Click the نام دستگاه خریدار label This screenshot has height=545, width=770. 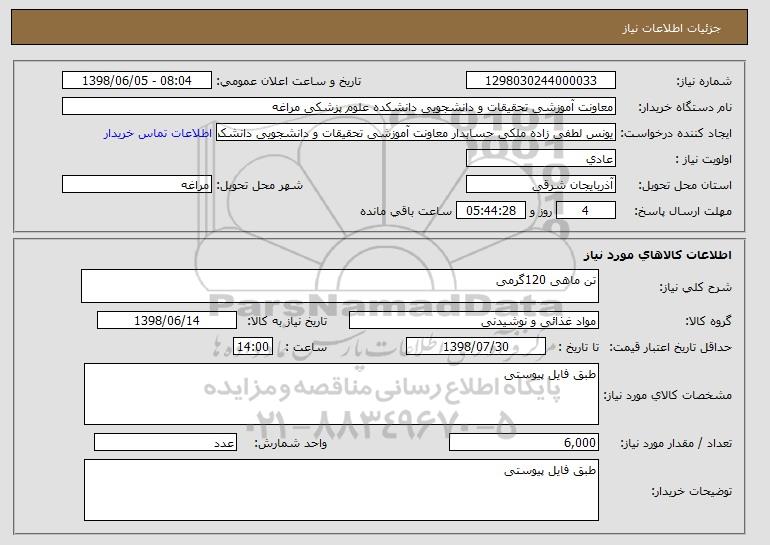685,107
